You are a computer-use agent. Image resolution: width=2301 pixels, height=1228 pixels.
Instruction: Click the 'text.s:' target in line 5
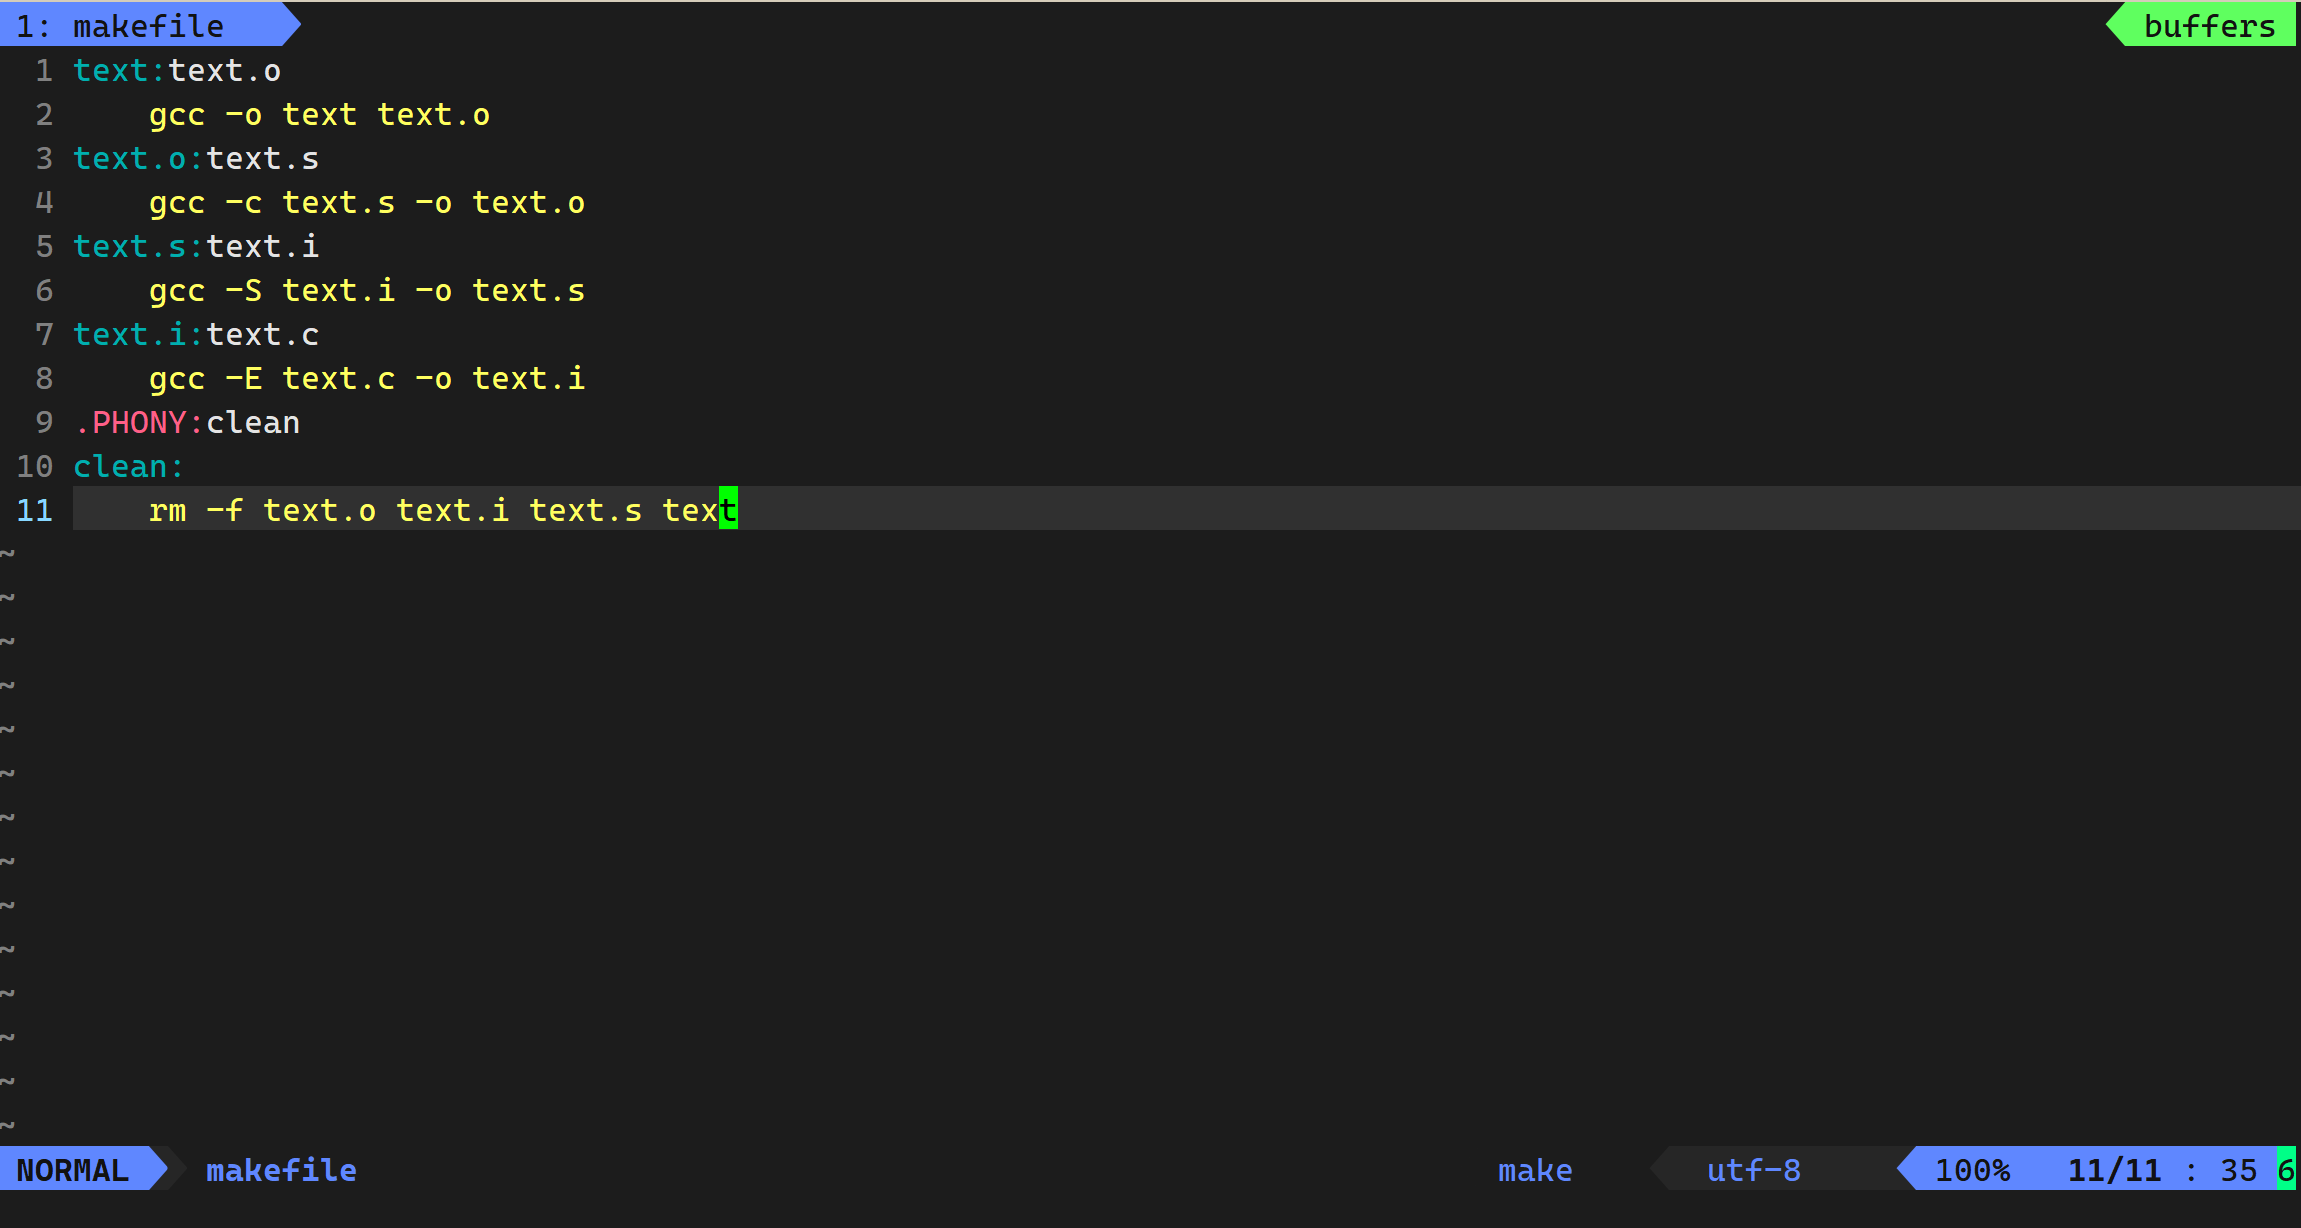138,246
